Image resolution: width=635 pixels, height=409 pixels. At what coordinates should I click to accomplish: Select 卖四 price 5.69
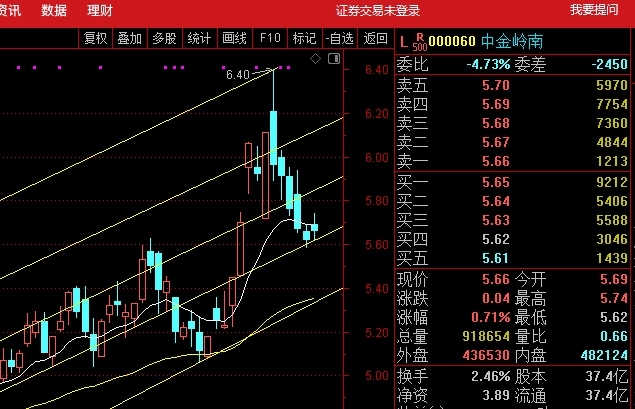(496, 104)
